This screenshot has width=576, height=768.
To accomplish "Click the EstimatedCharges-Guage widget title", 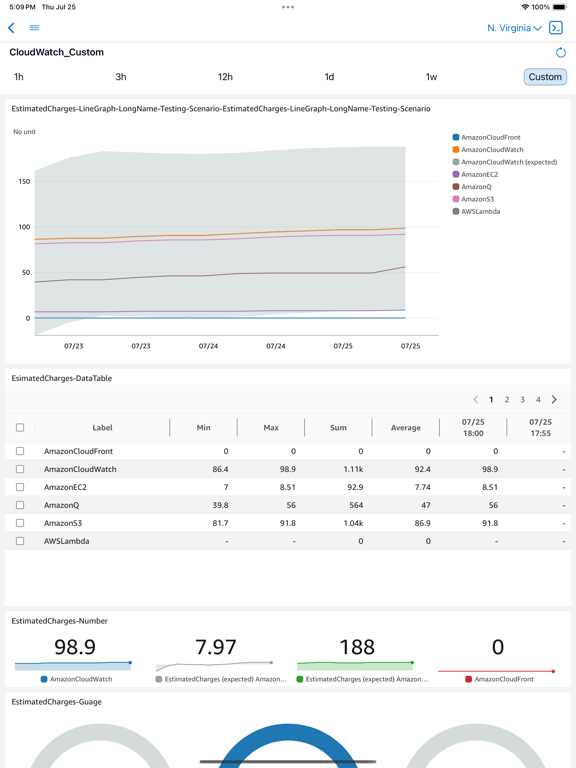I will click(56, 702).
